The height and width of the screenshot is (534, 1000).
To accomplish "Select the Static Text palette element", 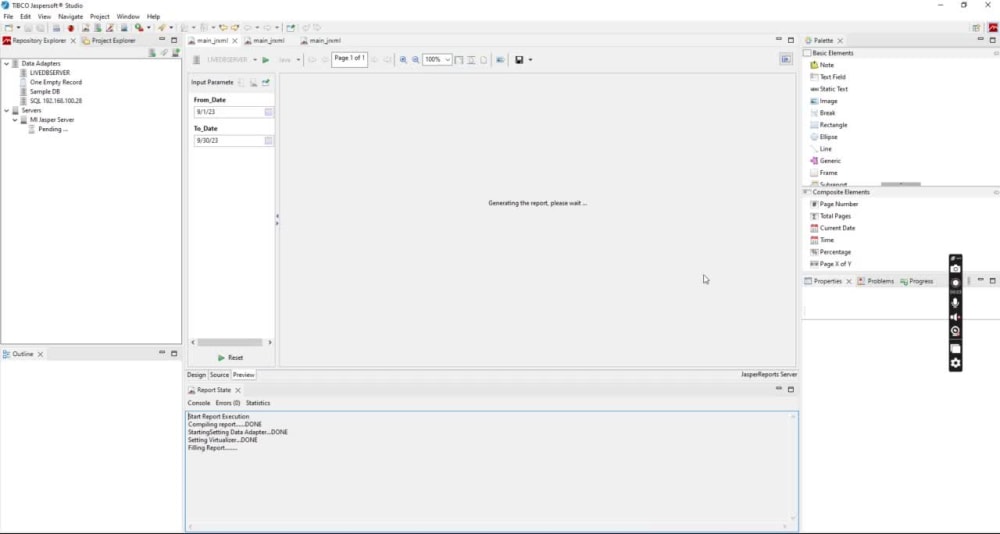I will [x=828, y=89].
